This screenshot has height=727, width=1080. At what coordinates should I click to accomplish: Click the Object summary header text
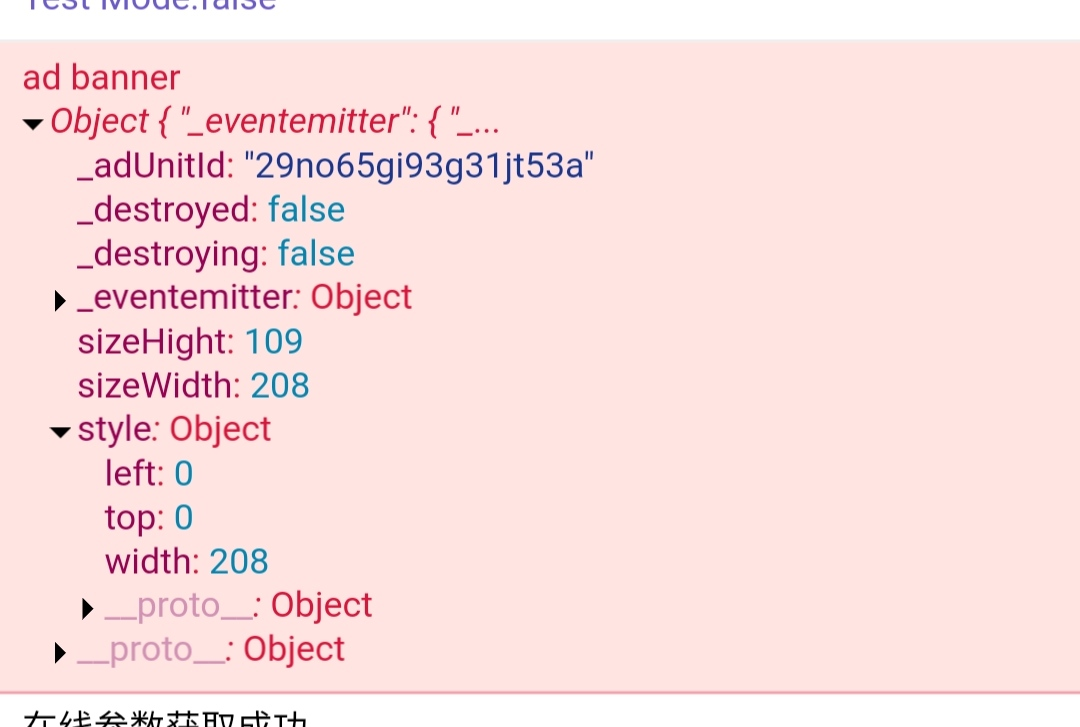tap(275, 121)
